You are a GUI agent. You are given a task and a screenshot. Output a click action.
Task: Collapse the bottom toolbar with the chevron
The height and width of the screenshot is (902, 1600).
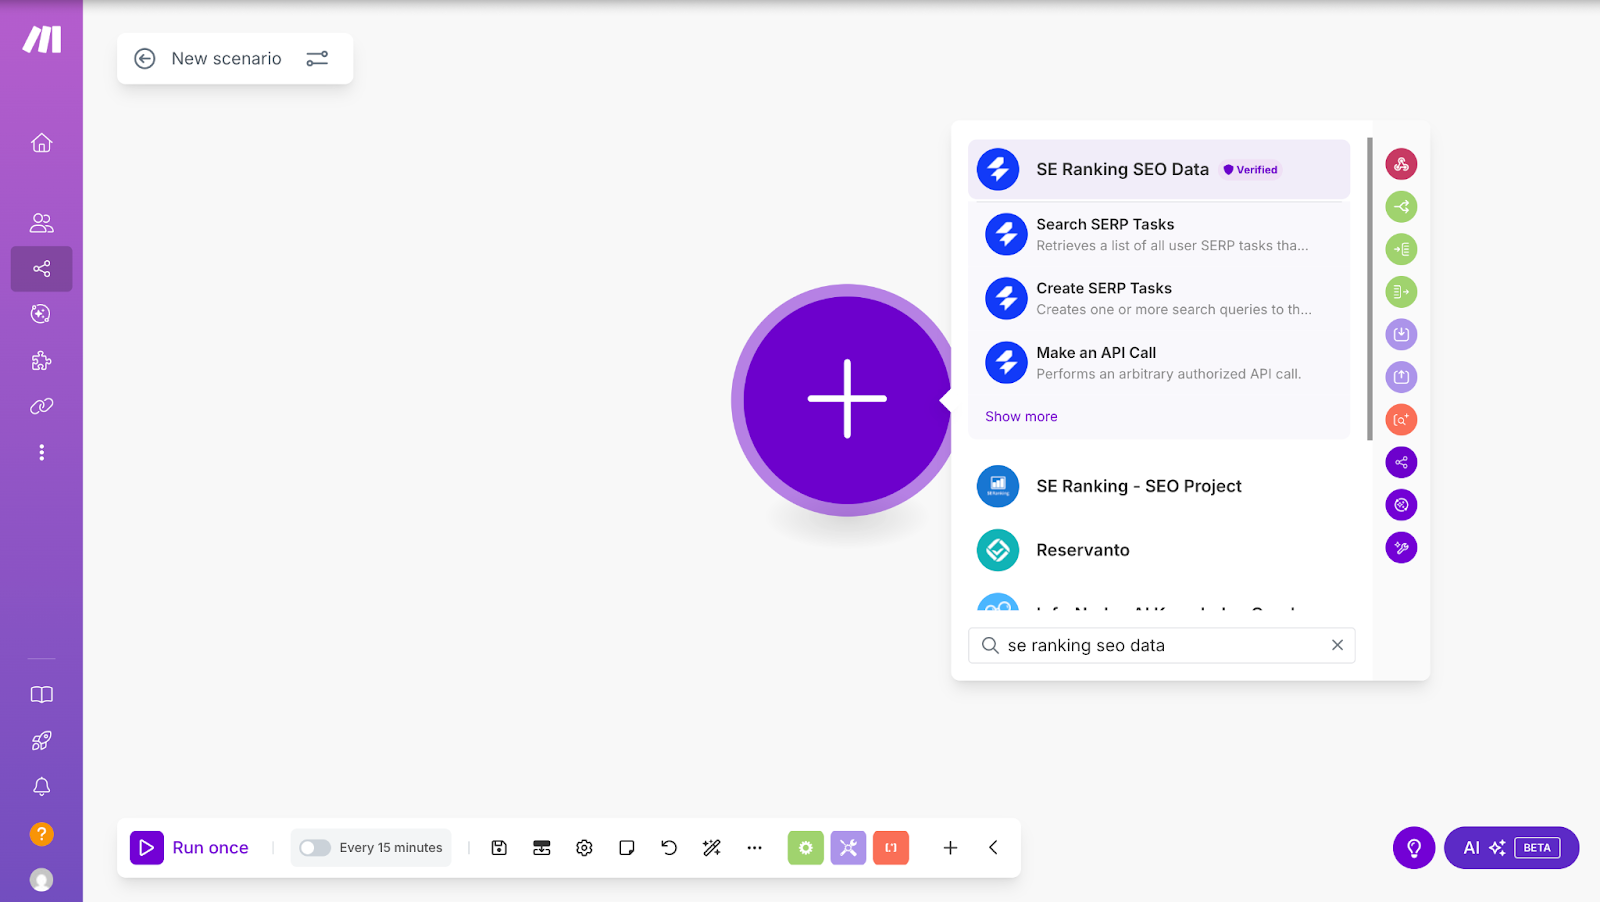coord(992,847)
